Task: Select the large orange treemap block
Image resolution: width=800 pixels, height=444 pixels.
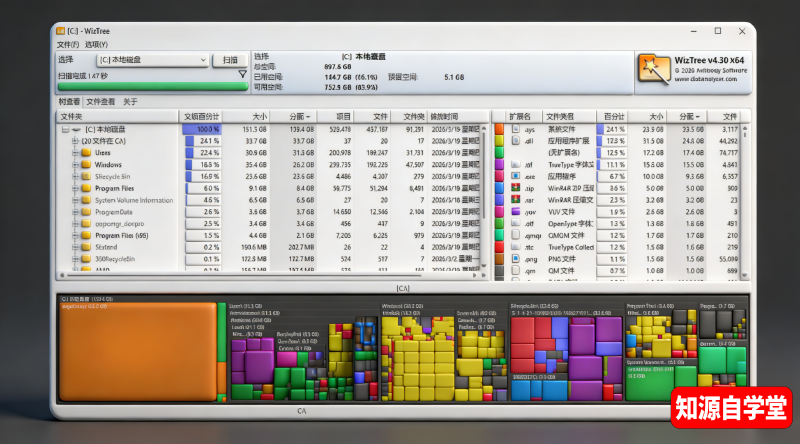Action: (x=138, y=351)
